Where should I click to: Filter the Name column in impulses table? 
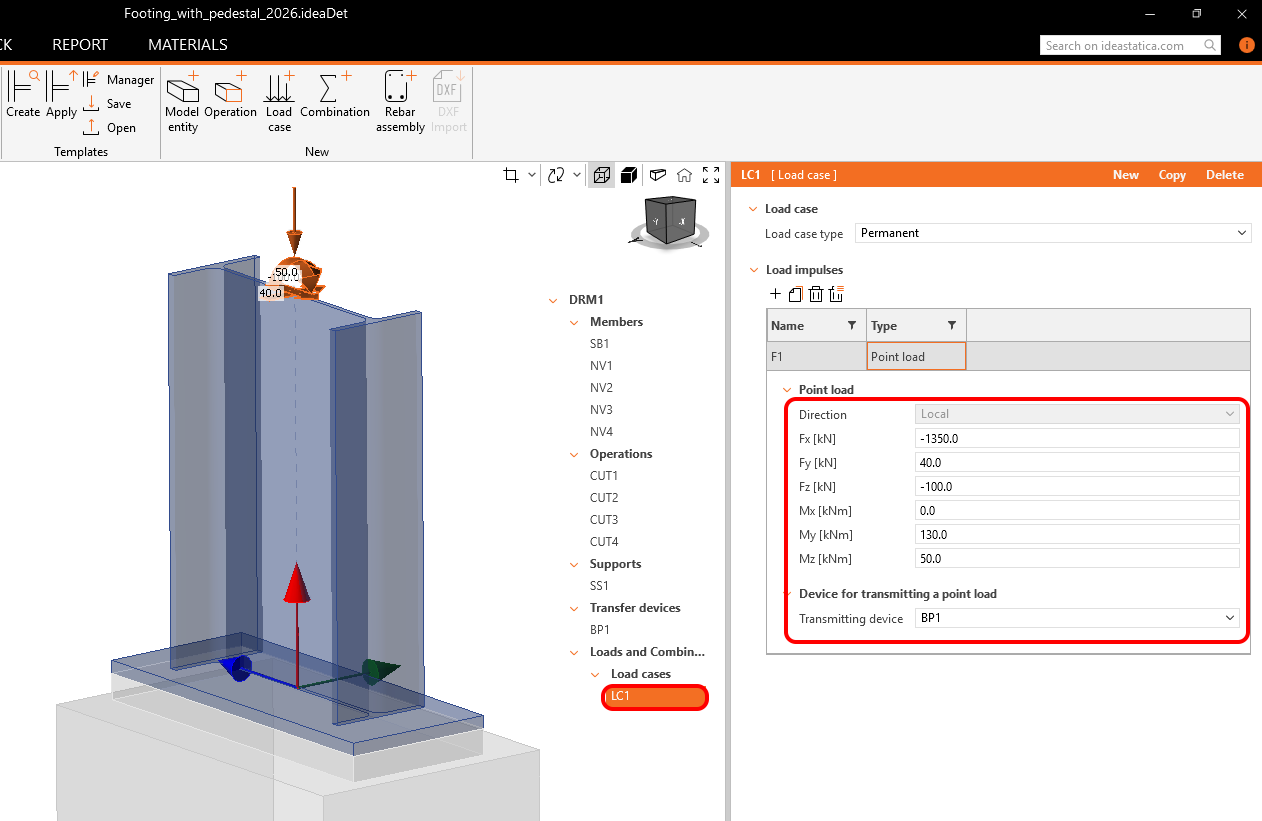point(852,326)
